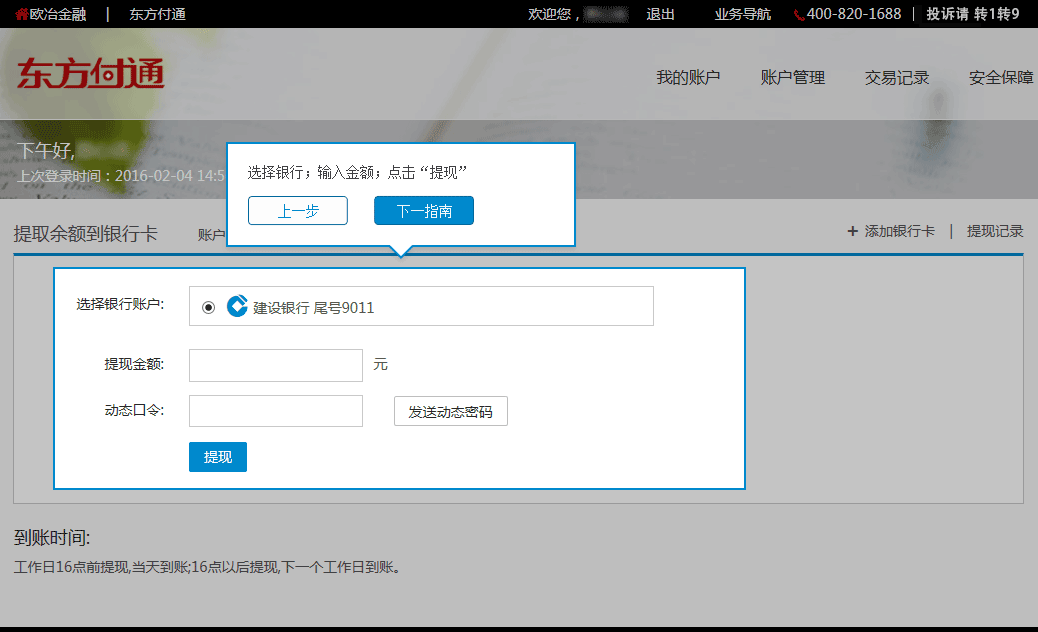The image size is (1038, 632).
Task: Click the blue 提现 submit button
Action: [x=218, y=457]
